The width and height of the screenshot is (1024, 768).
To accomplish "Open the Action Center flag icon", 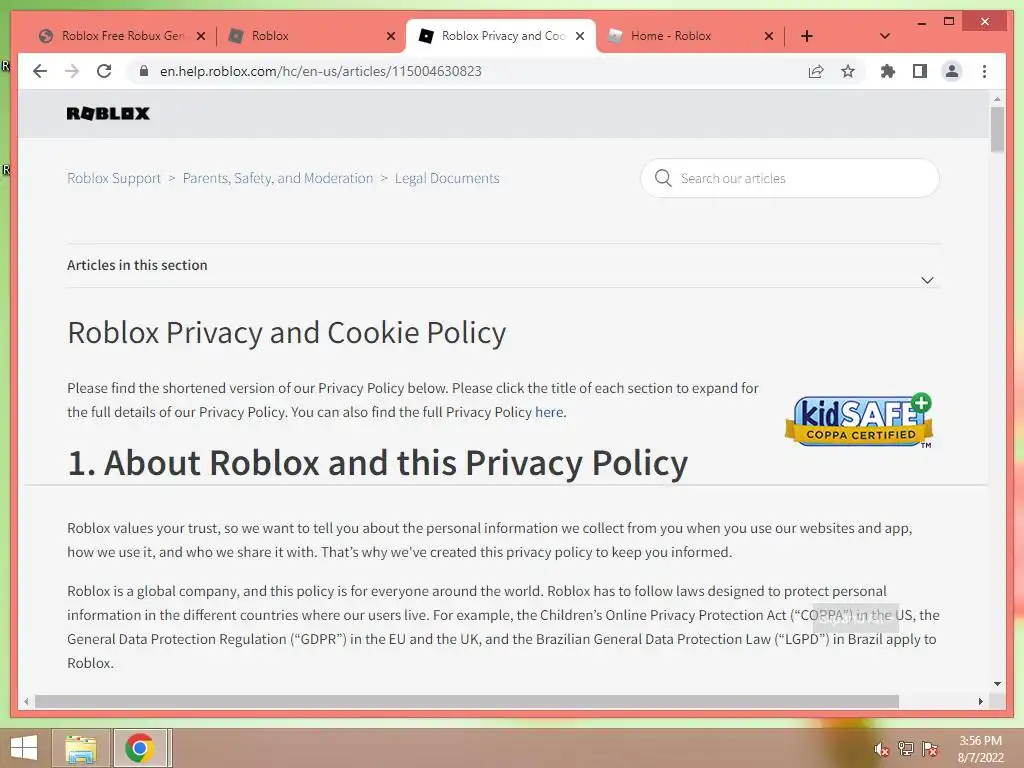I will point(930,749).
